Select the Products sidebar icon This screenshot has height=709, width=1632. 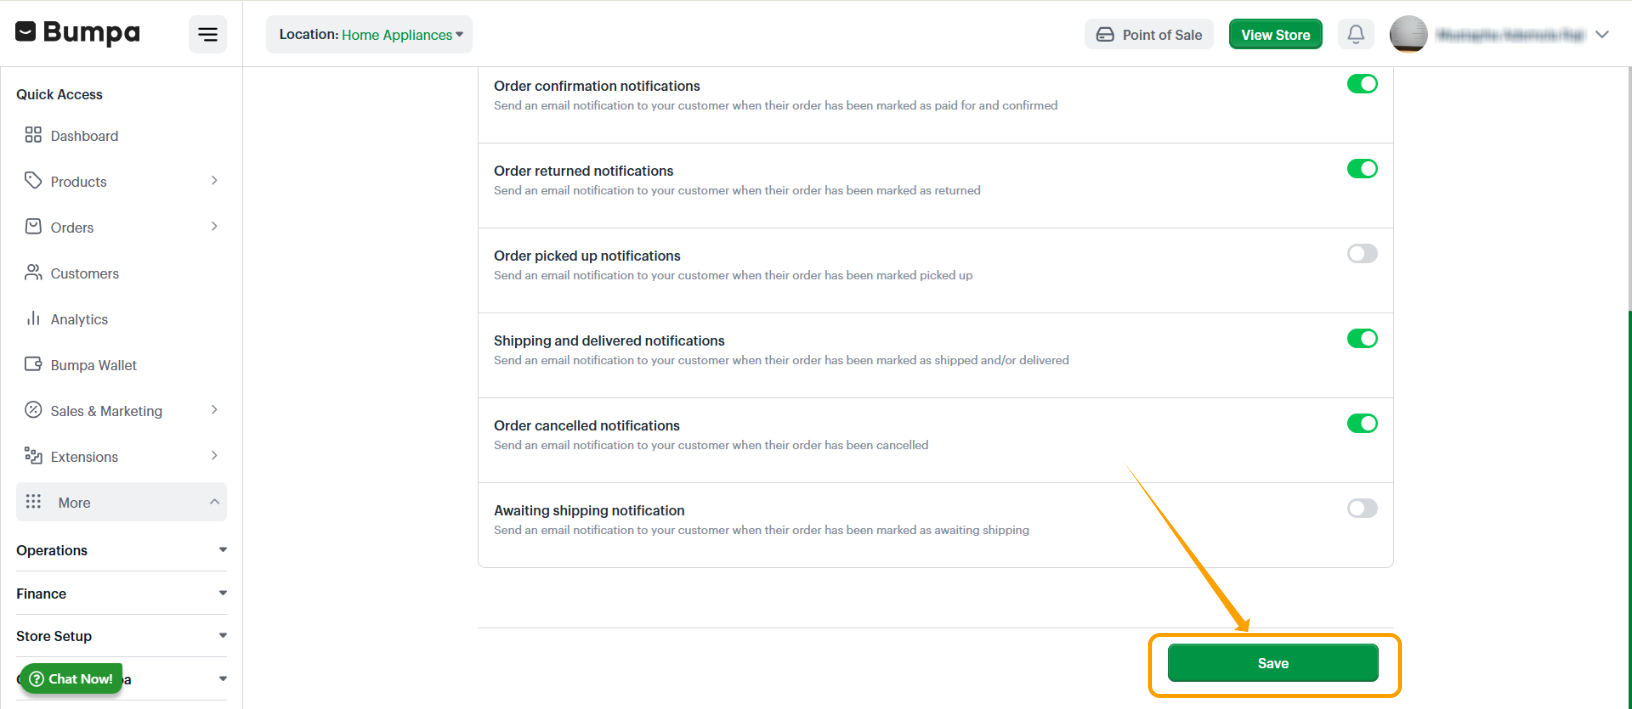pos(34,181)
